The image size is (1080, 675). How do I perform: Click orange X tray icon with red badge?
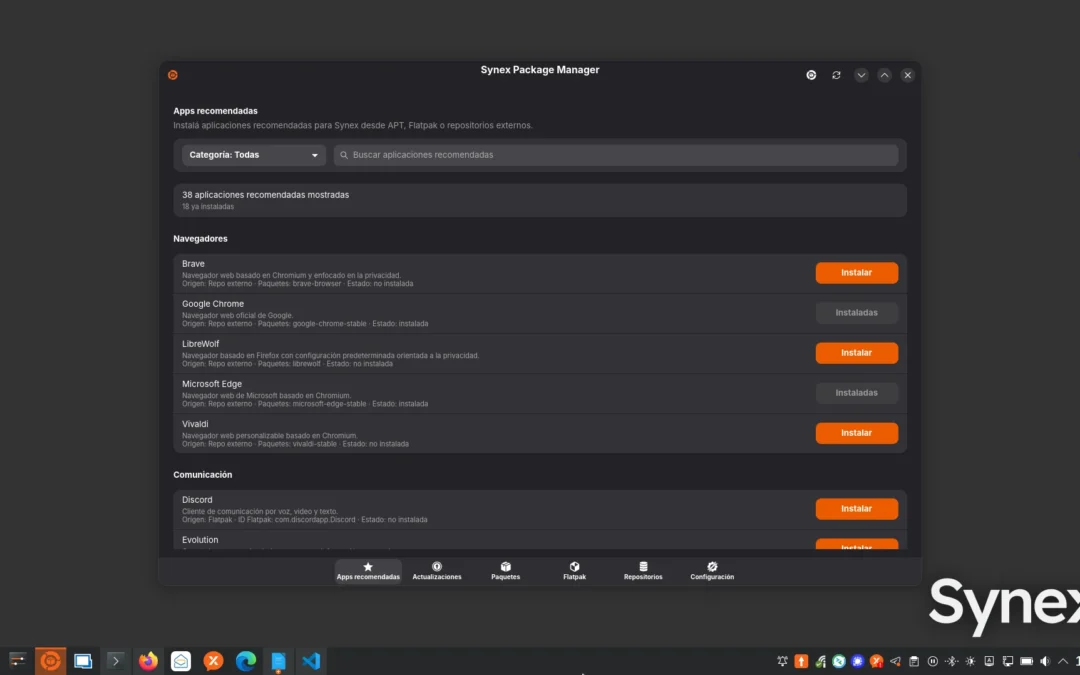876,661
